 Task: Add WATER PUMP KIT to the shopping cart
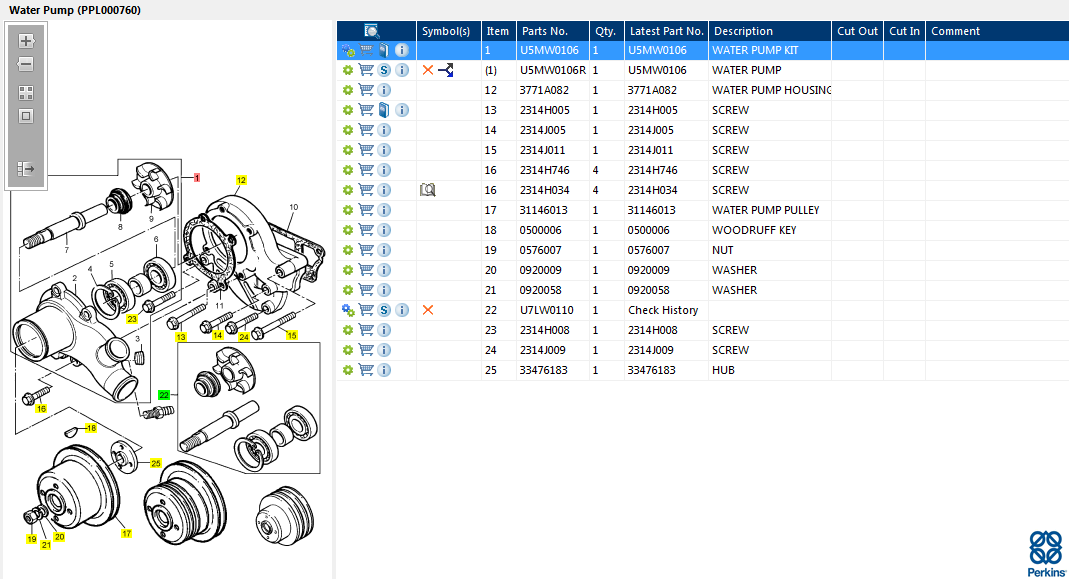click(366, 50)
